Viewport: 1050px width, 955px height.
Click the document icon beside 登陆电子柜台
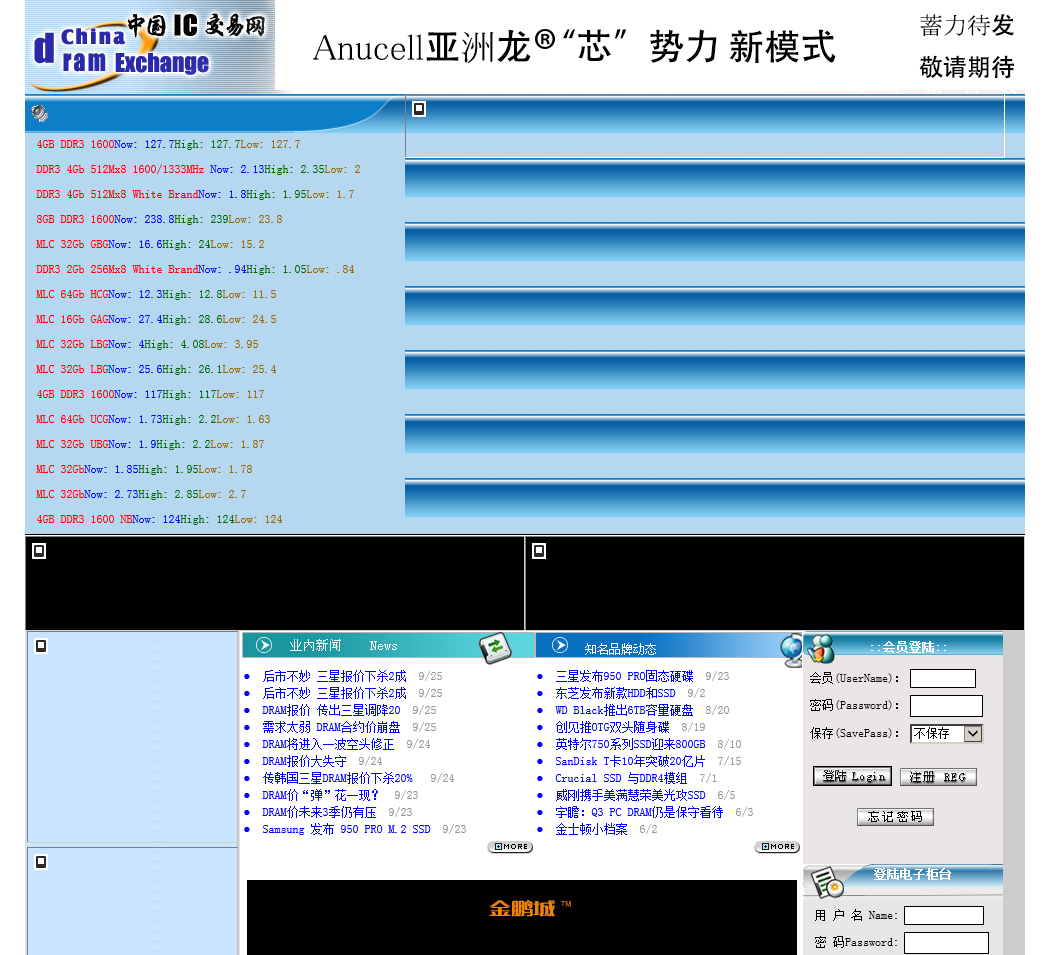pos(826,881)
